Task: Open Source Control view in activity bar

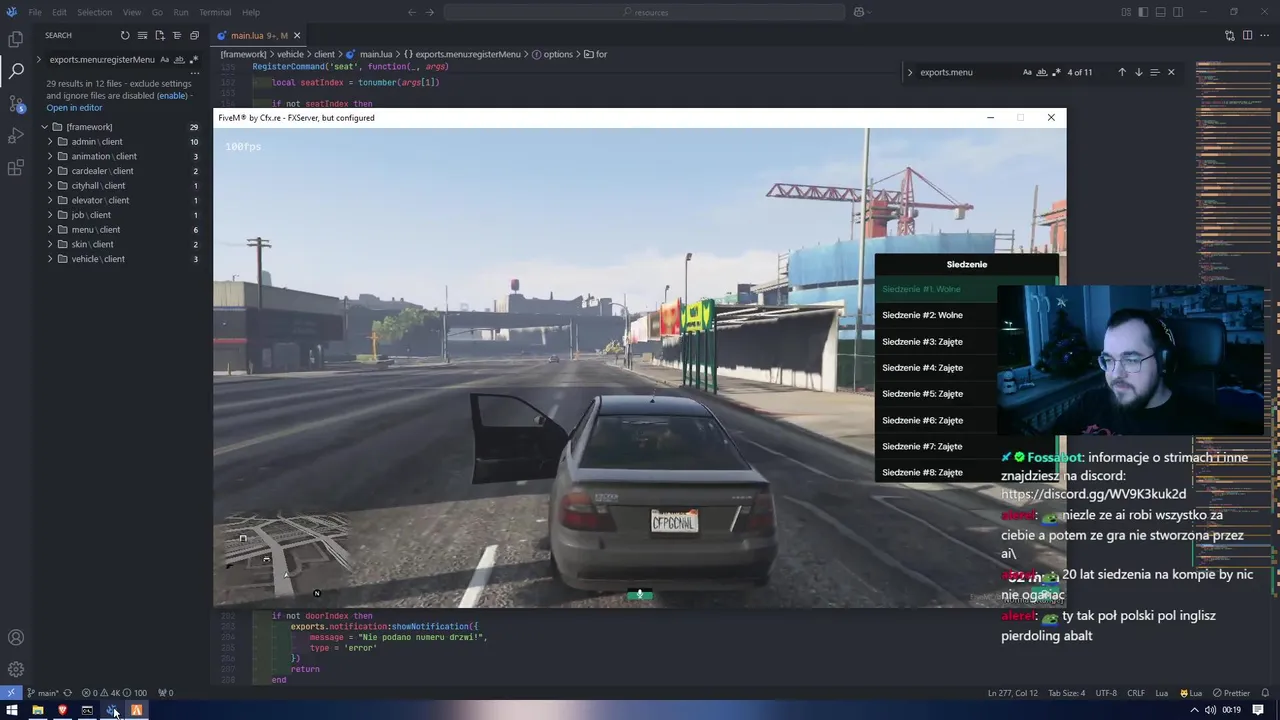Action: pyautogui.click(x=16, y=103)
